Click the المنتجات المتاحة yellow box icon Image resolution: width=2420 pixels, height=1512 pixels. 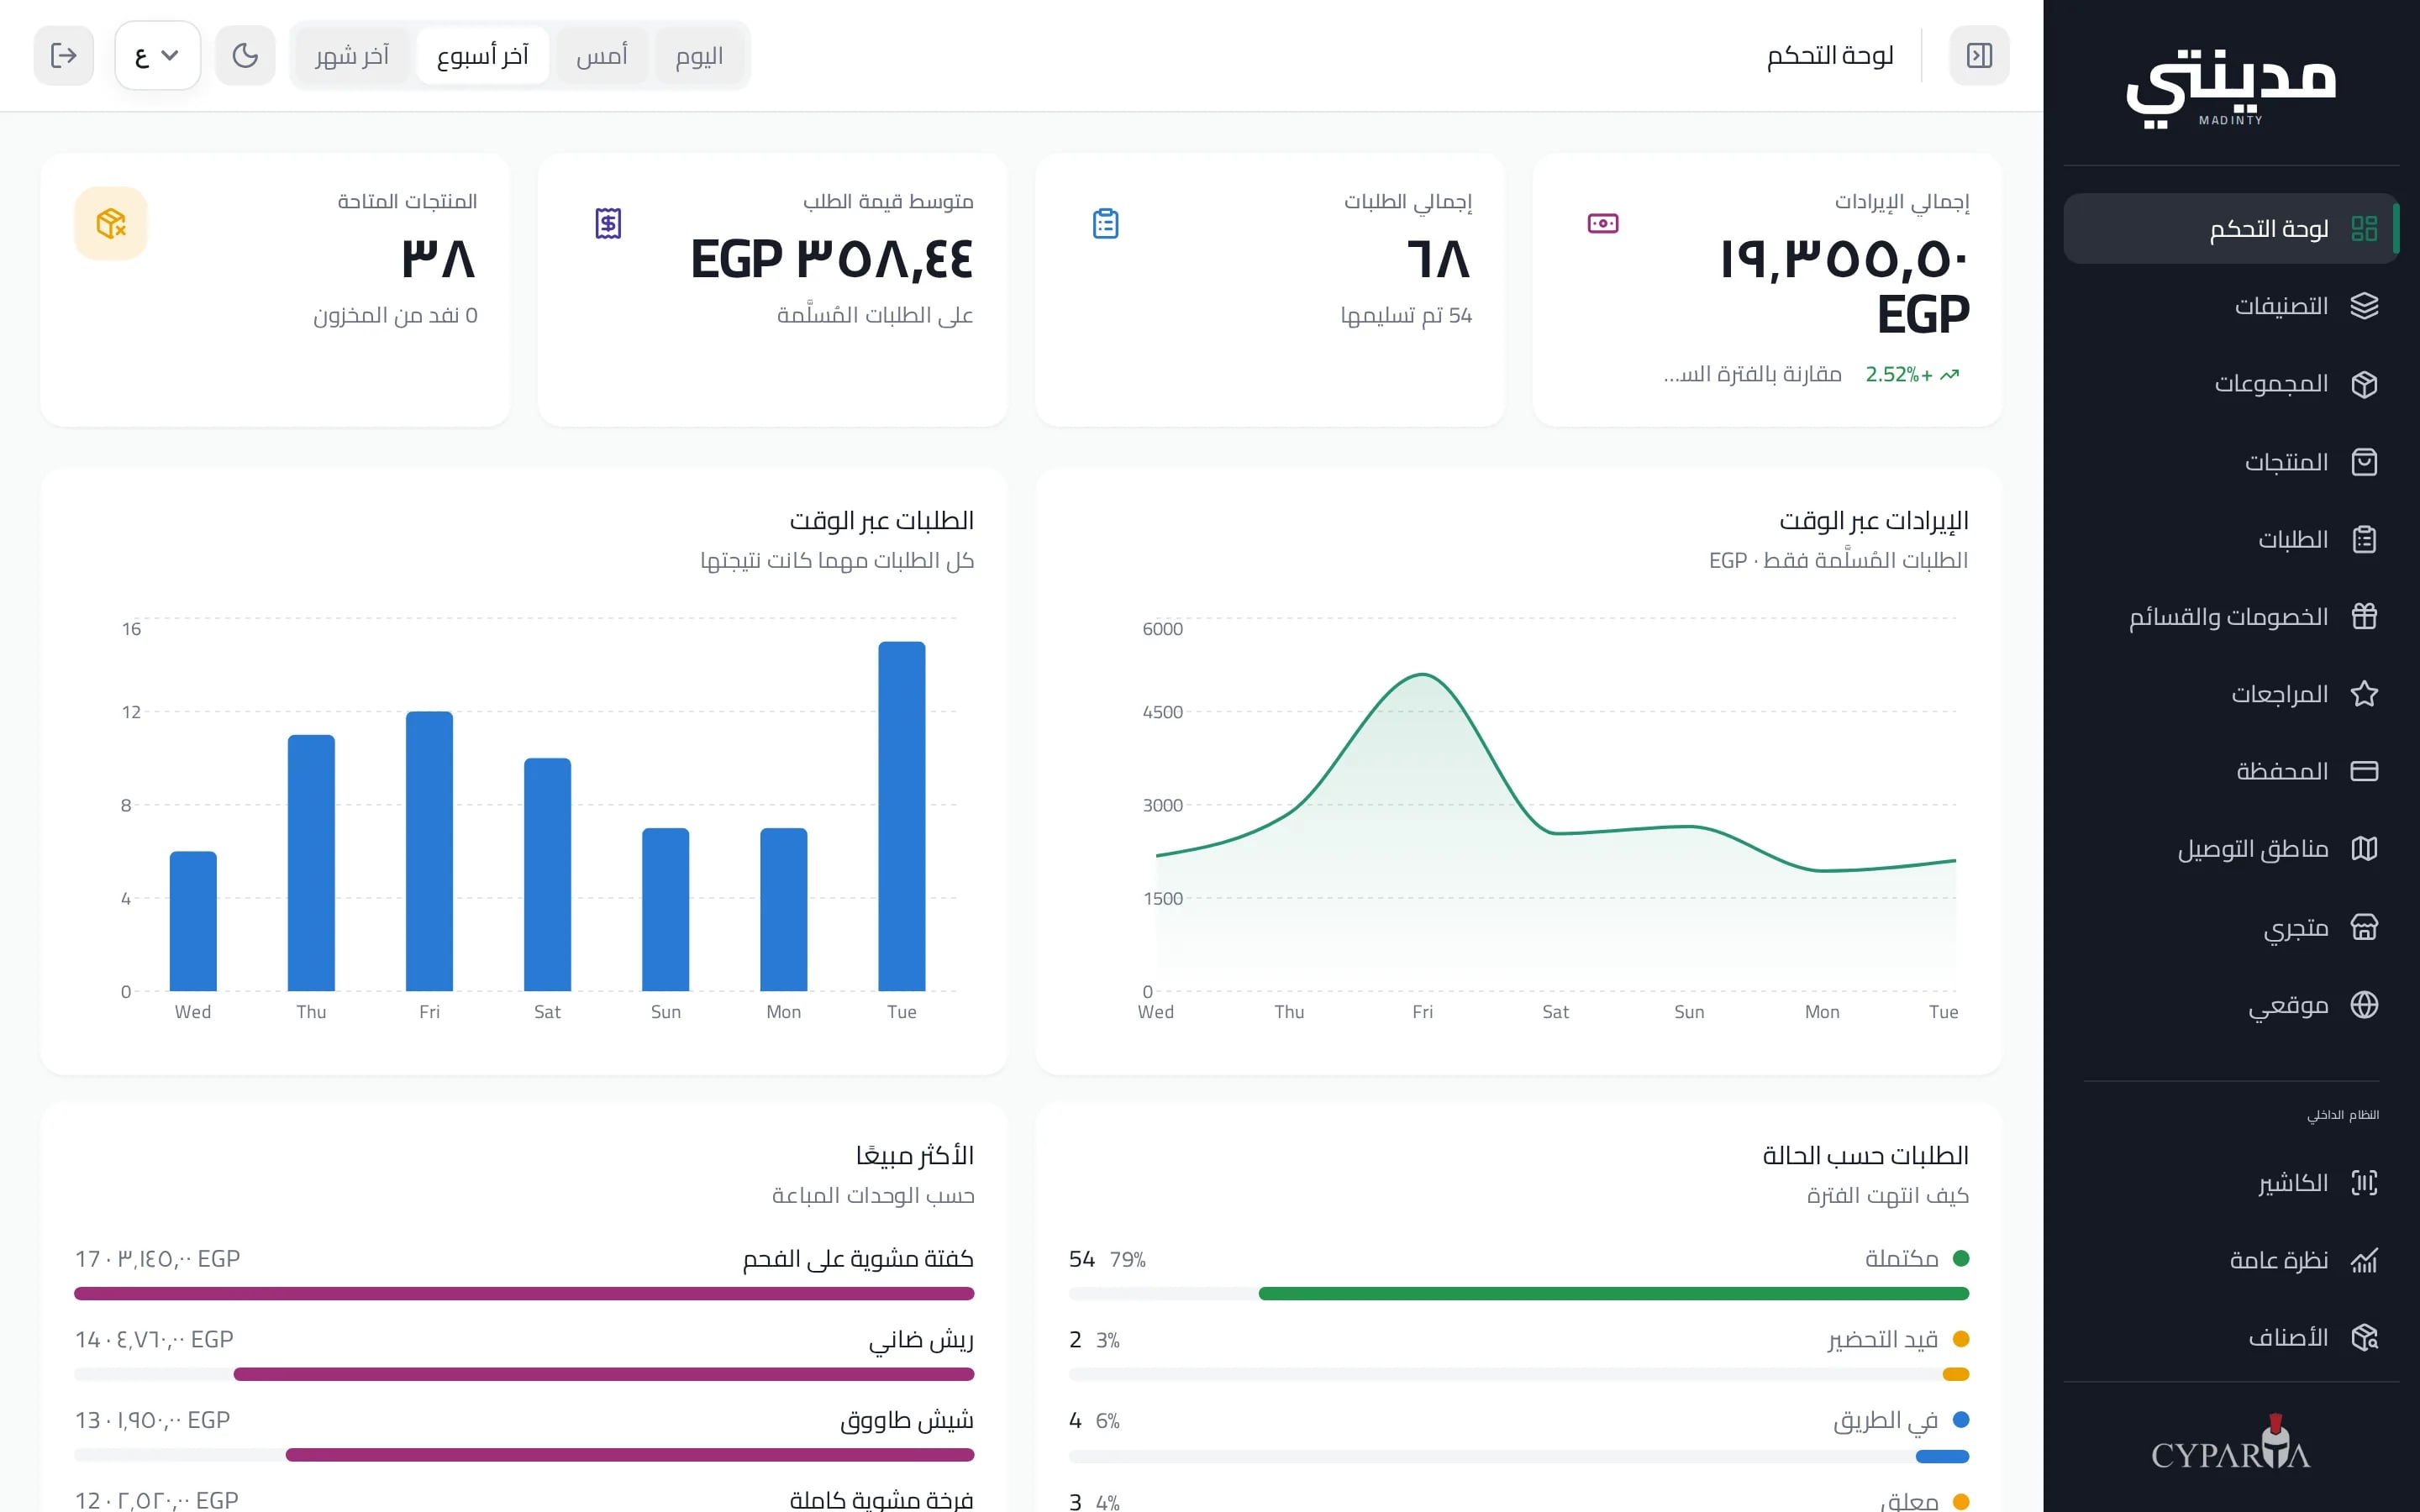[111, 223]
